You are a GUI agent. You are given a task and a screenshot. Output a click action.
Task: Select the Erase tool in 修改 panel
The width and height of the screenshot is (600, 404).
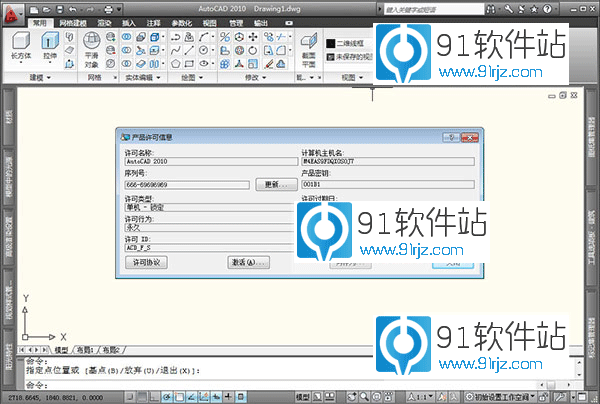(x=269, y=64)
